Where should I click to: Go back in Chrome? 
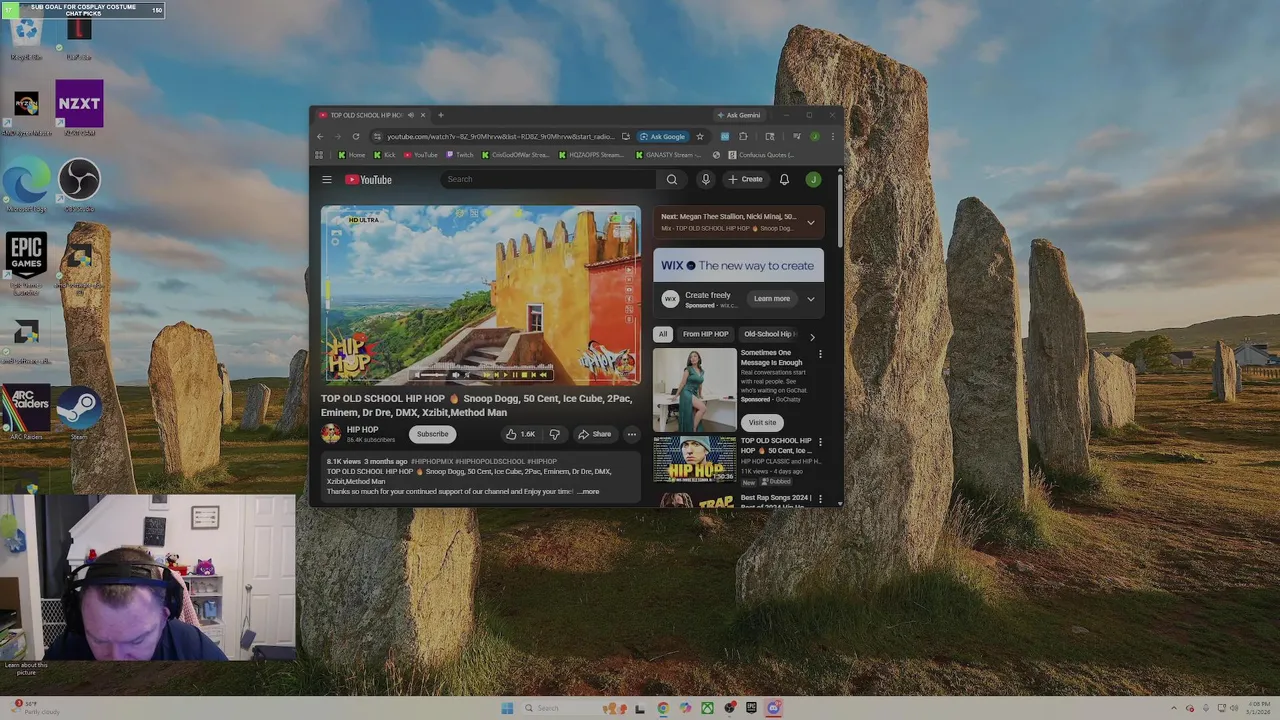point(320,137)
